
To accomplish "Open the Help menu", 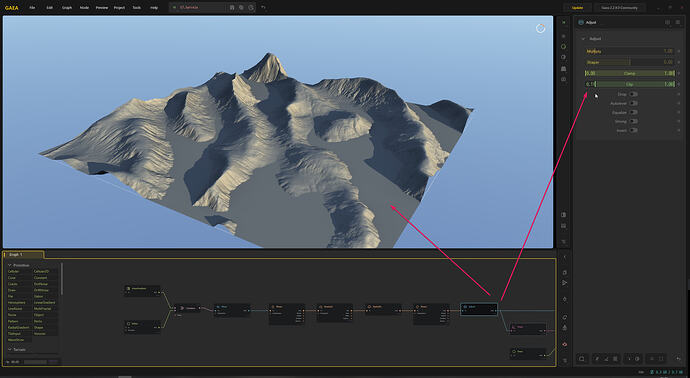I will tap(154, 7).
